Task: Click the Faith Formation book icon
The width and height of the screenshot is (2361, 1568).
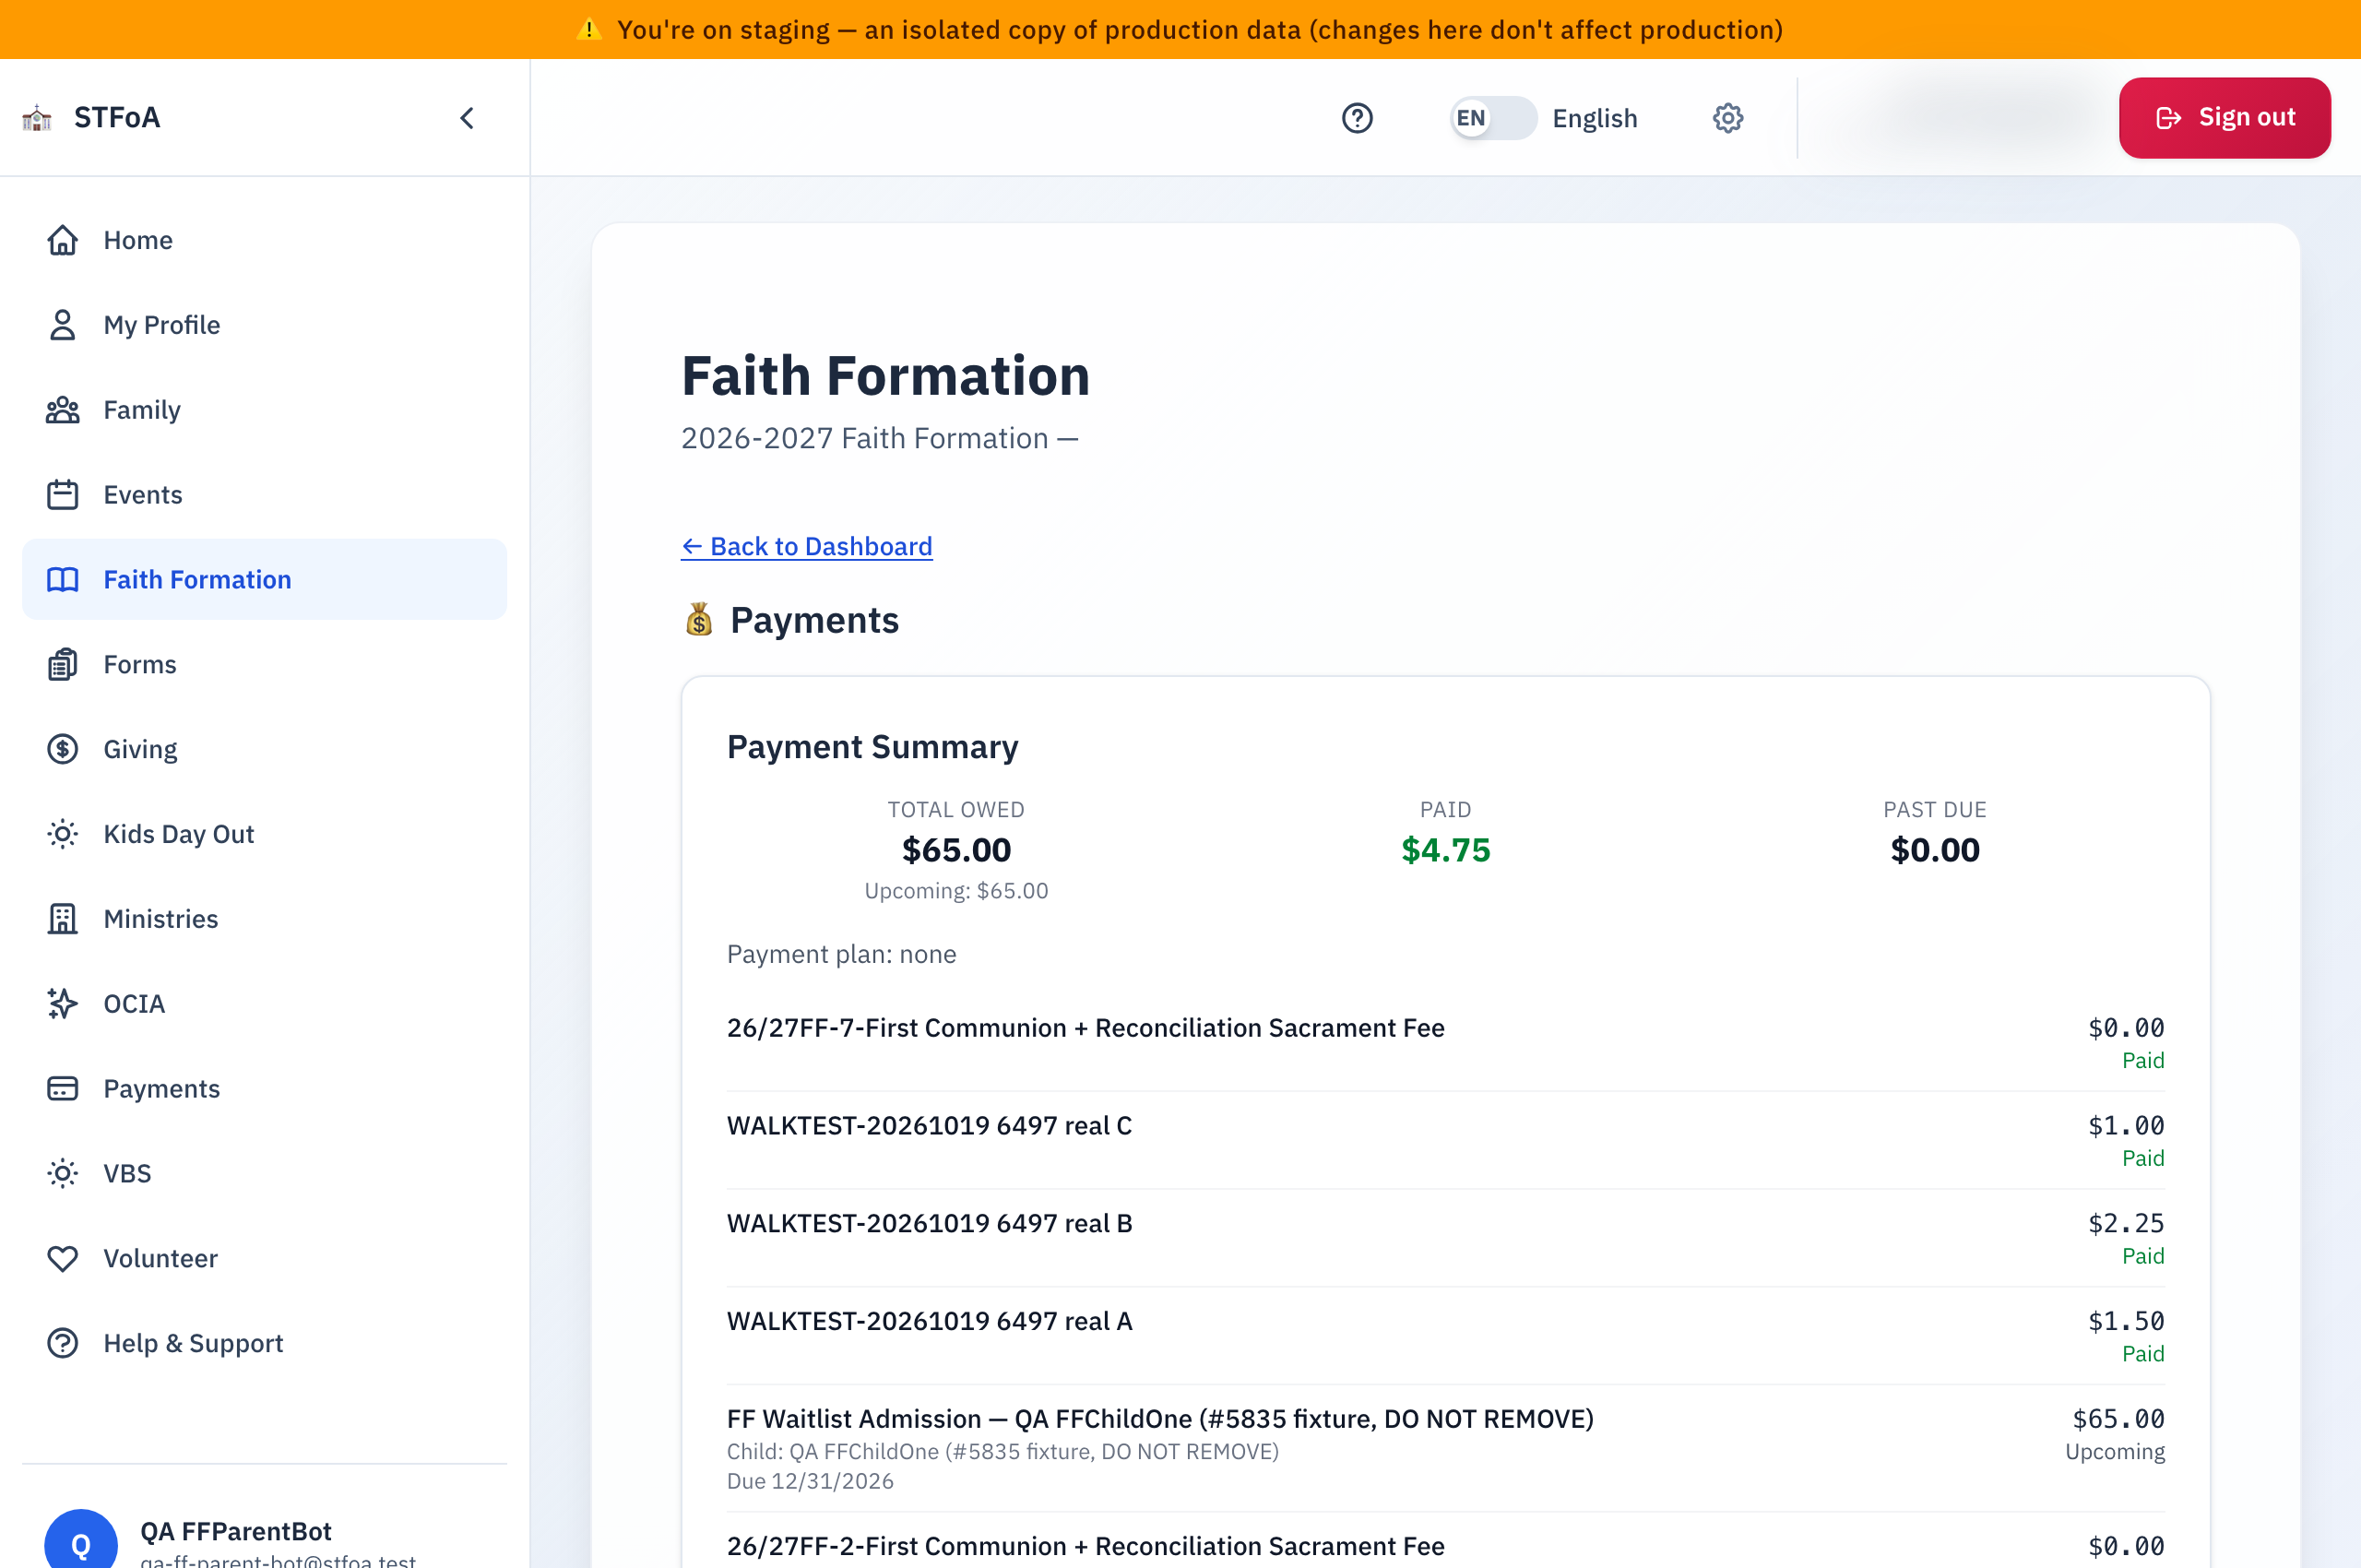Action: tap(62, 580)
